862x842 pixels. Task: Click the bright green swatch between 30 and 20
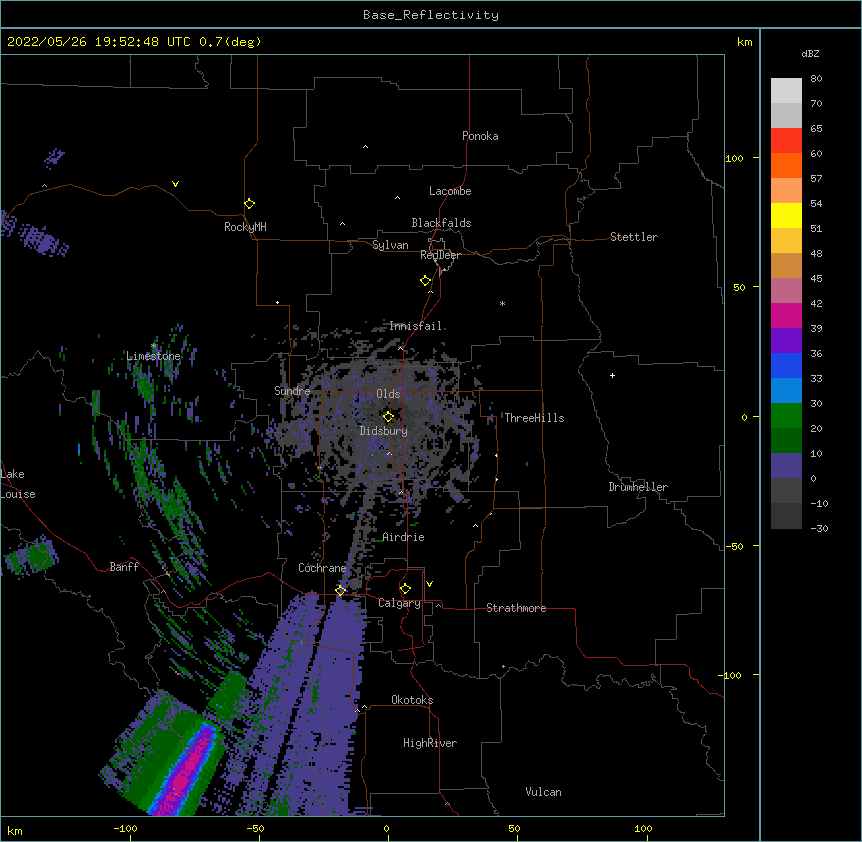(x=786, y=416)
